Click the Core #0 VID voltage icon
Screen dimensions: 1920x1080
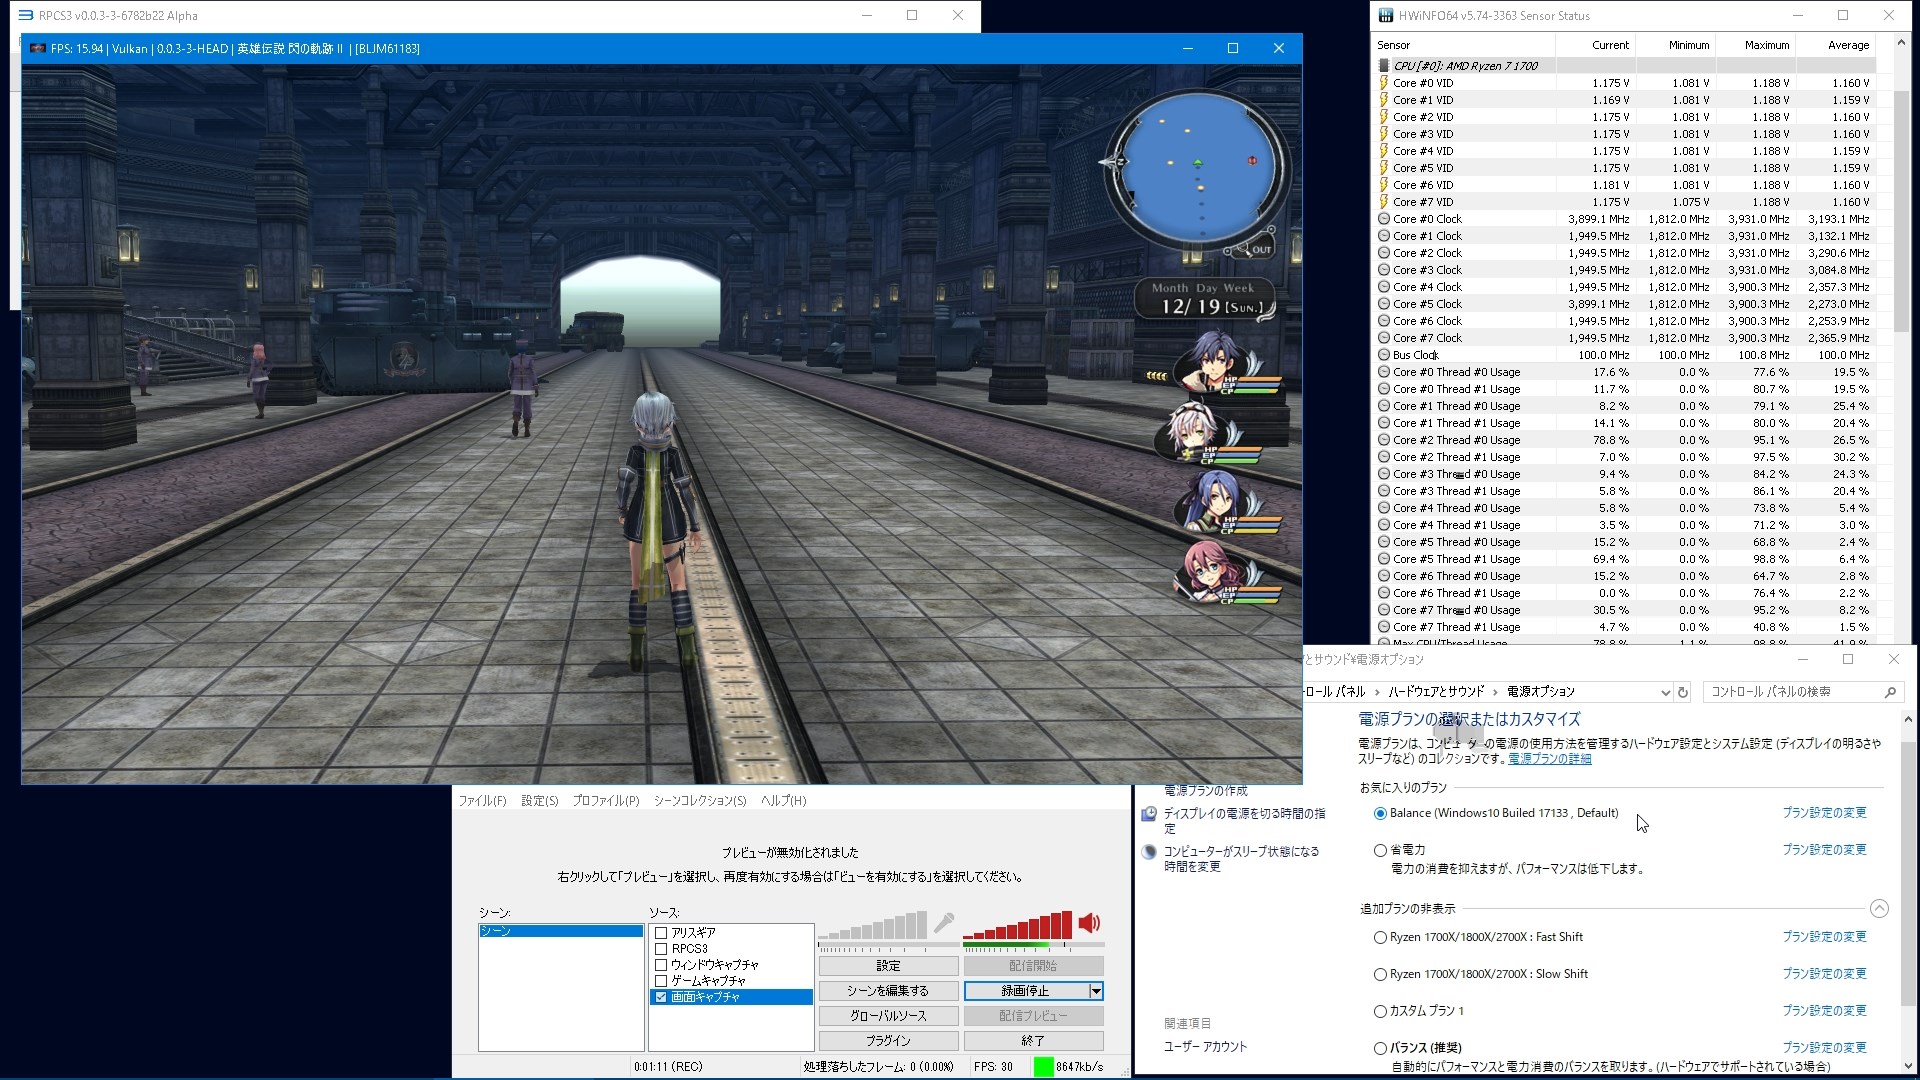coord(1384,83)
